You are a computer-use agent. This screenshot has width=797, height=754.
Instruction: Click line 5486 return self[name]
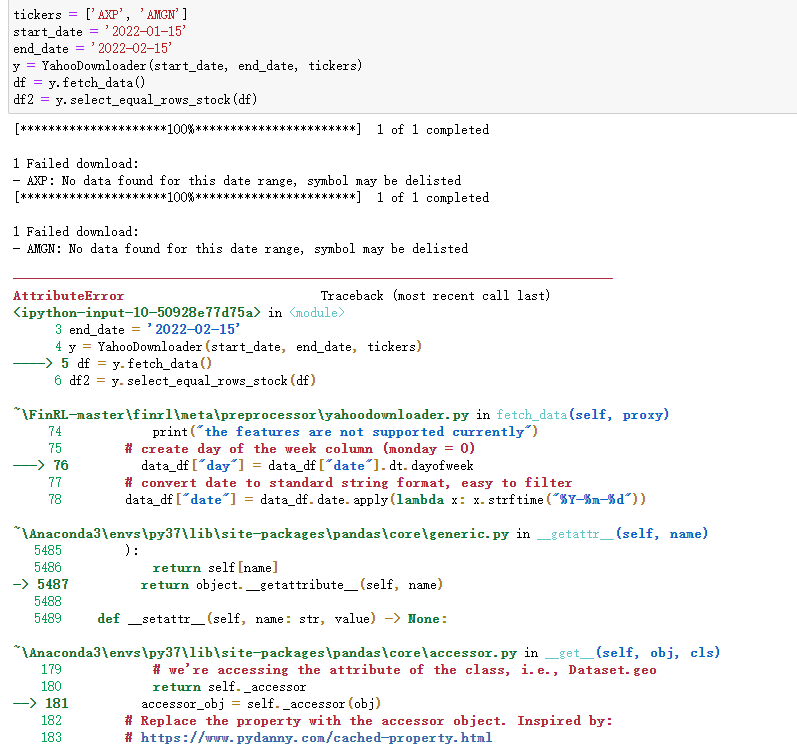pyautogui.click(x=215, y=568)
